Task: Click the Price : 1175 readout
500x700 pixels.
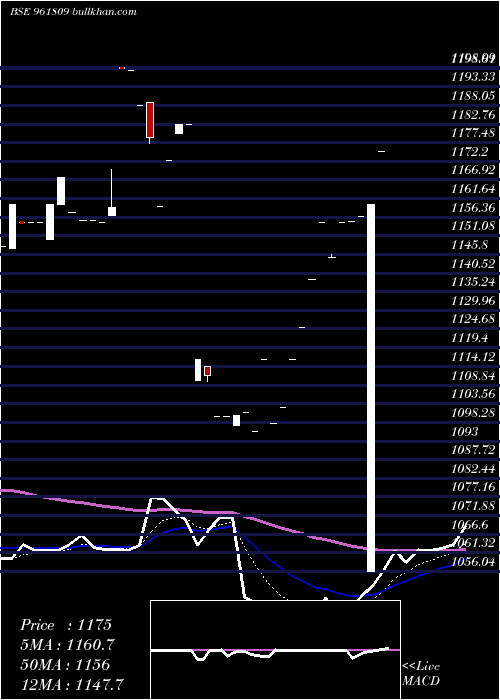Action: [x=66, y=625]
